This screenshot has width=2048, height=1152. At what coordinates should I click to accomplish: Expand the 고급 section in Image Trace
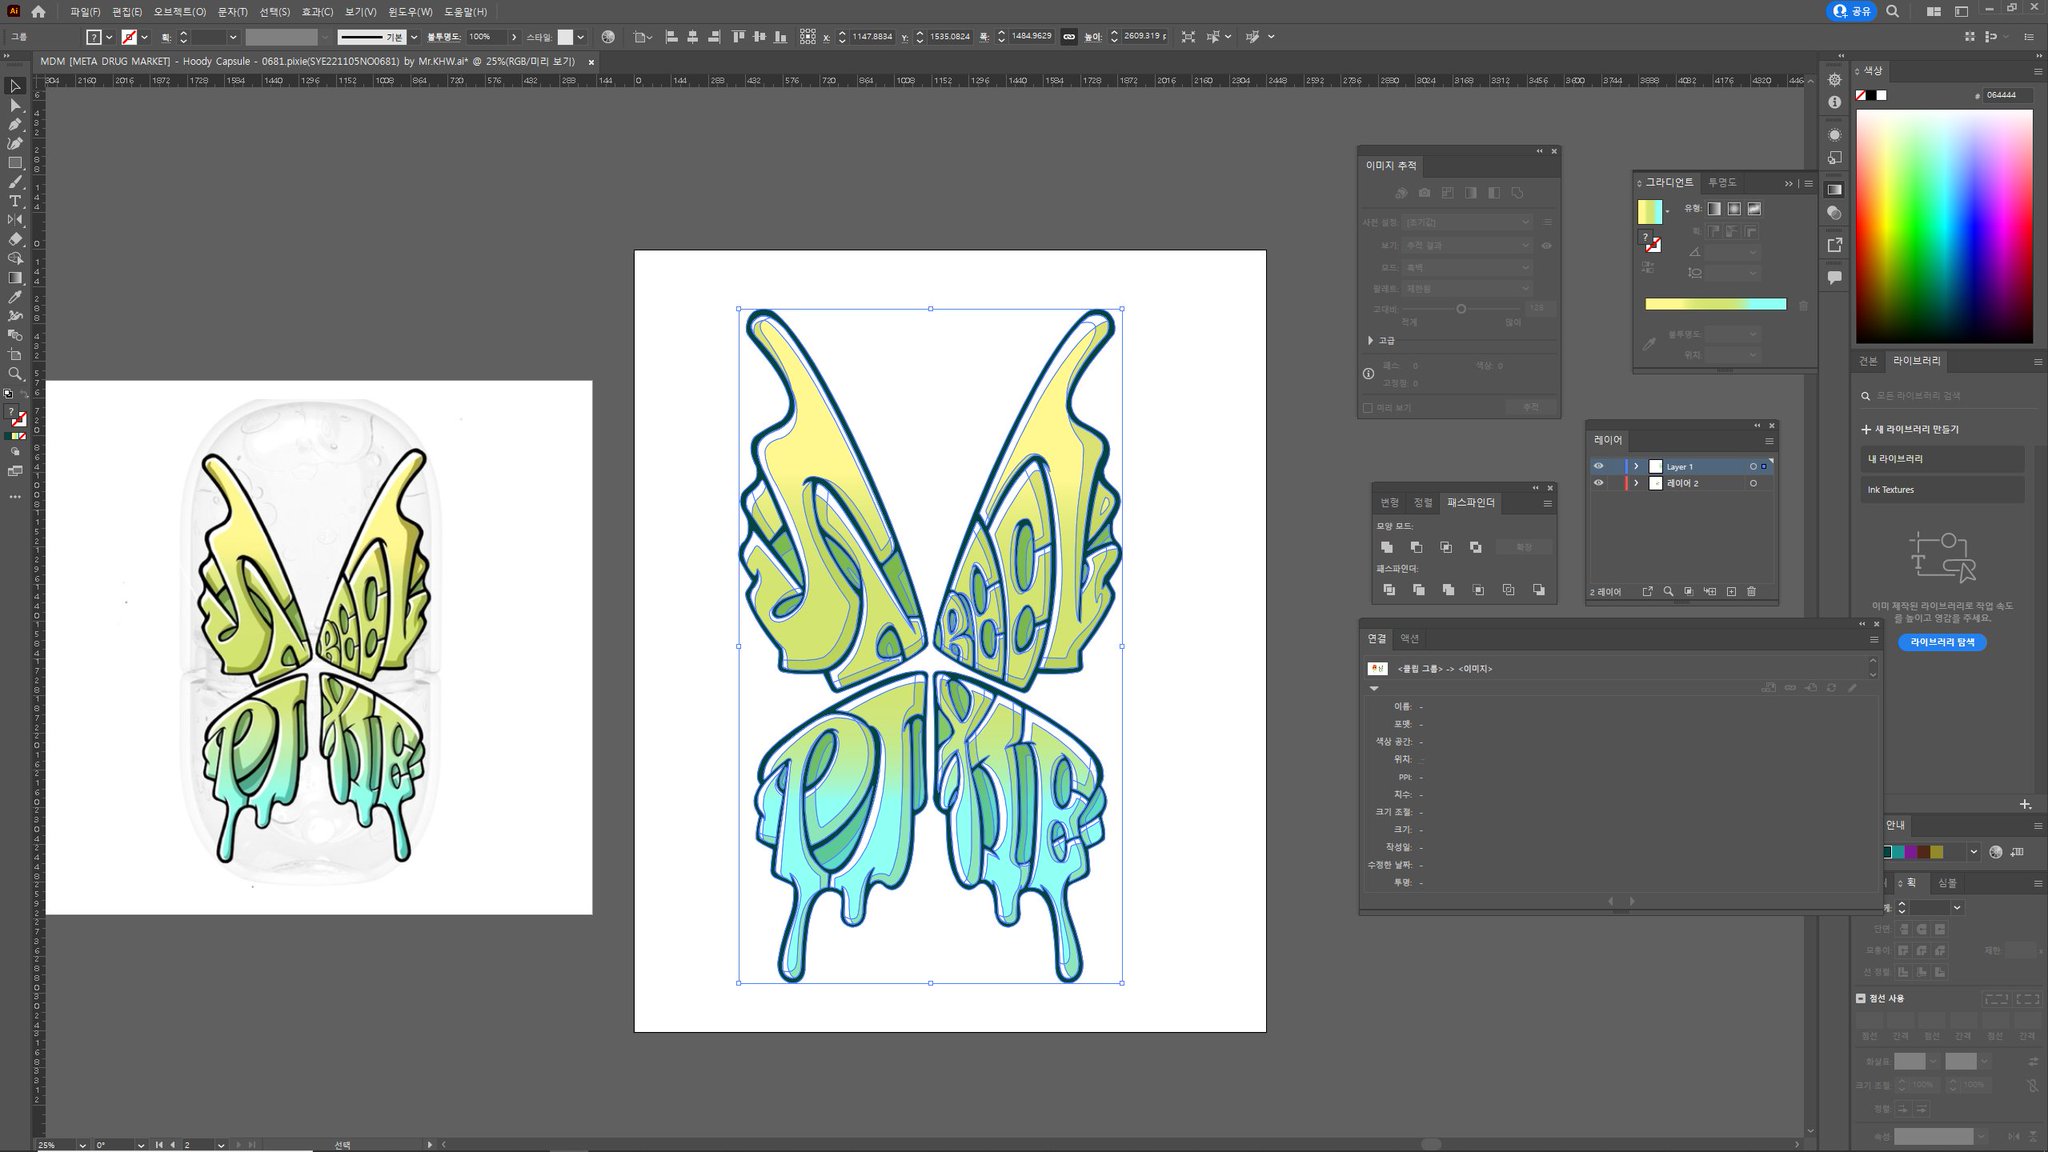pos(1371,341)
